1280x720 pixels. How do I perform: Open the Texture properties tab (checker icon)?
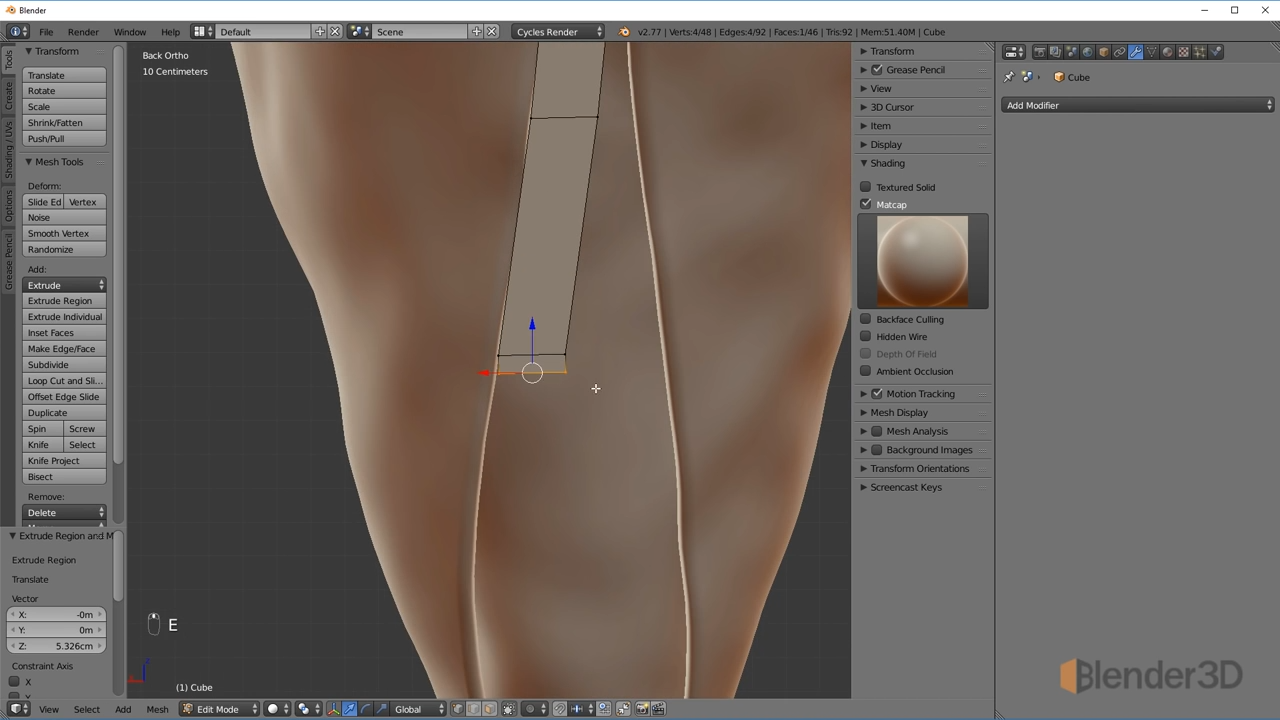click(1183, 52)
